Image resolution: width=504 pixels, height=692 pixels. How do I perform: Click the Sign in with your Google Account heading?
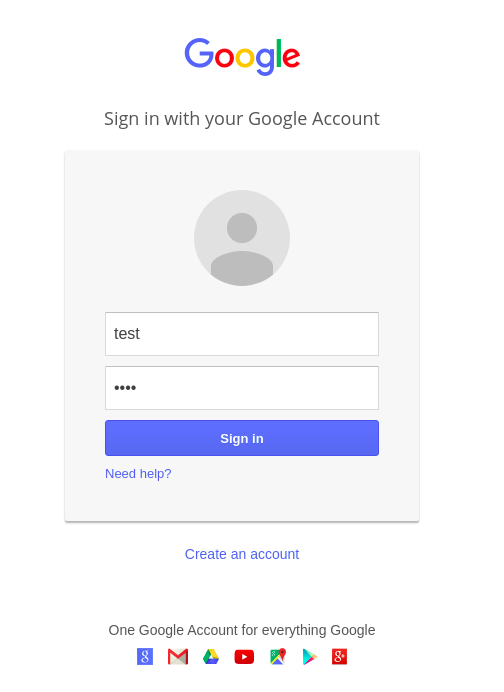pos(242,119)
